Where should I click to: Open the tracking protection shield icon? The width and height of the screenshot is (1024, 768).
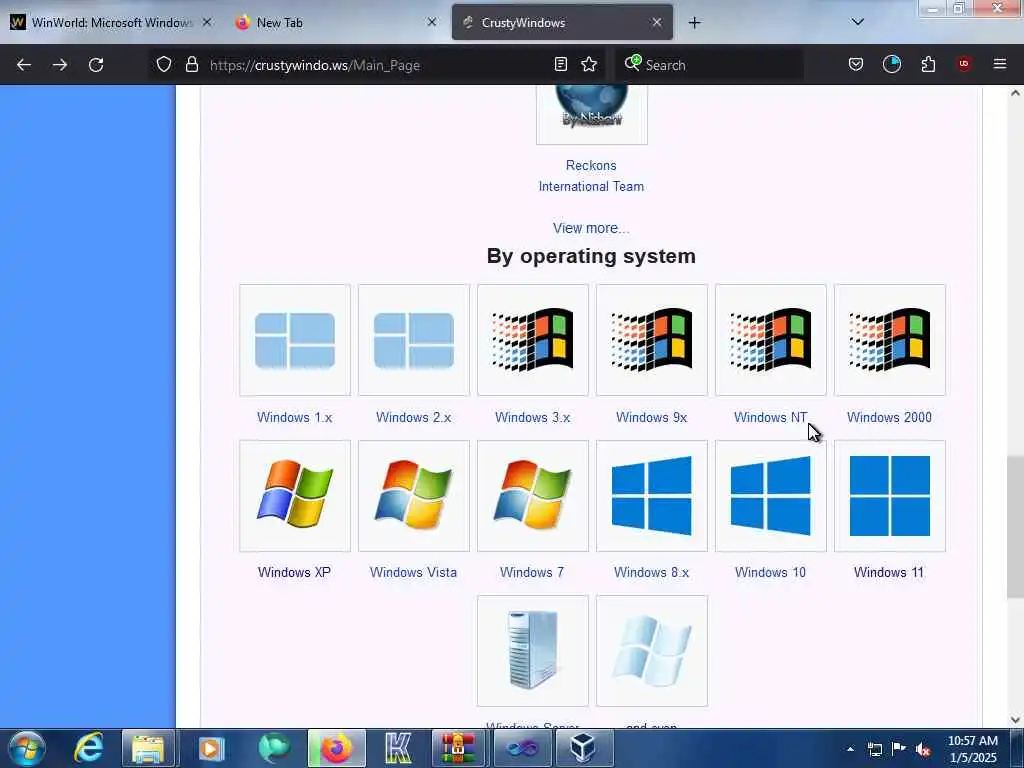(x=164, y=64)
